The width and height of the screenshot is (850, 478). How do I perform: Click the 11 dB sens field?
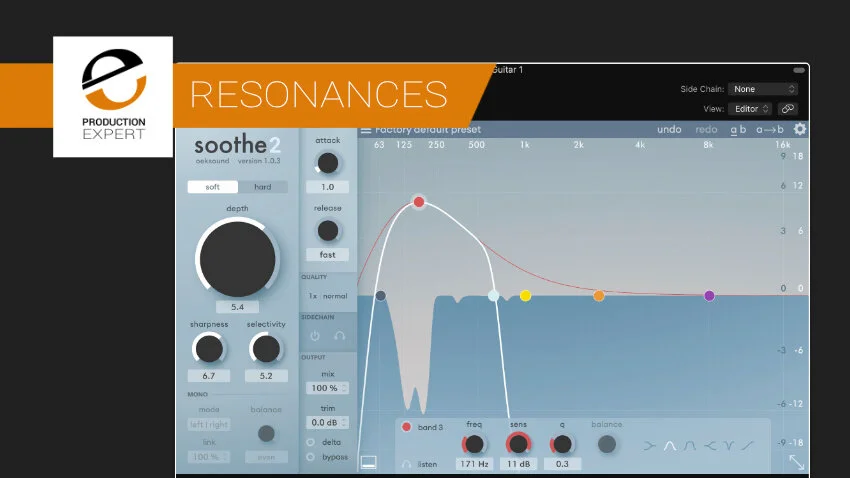coord(519,464)
